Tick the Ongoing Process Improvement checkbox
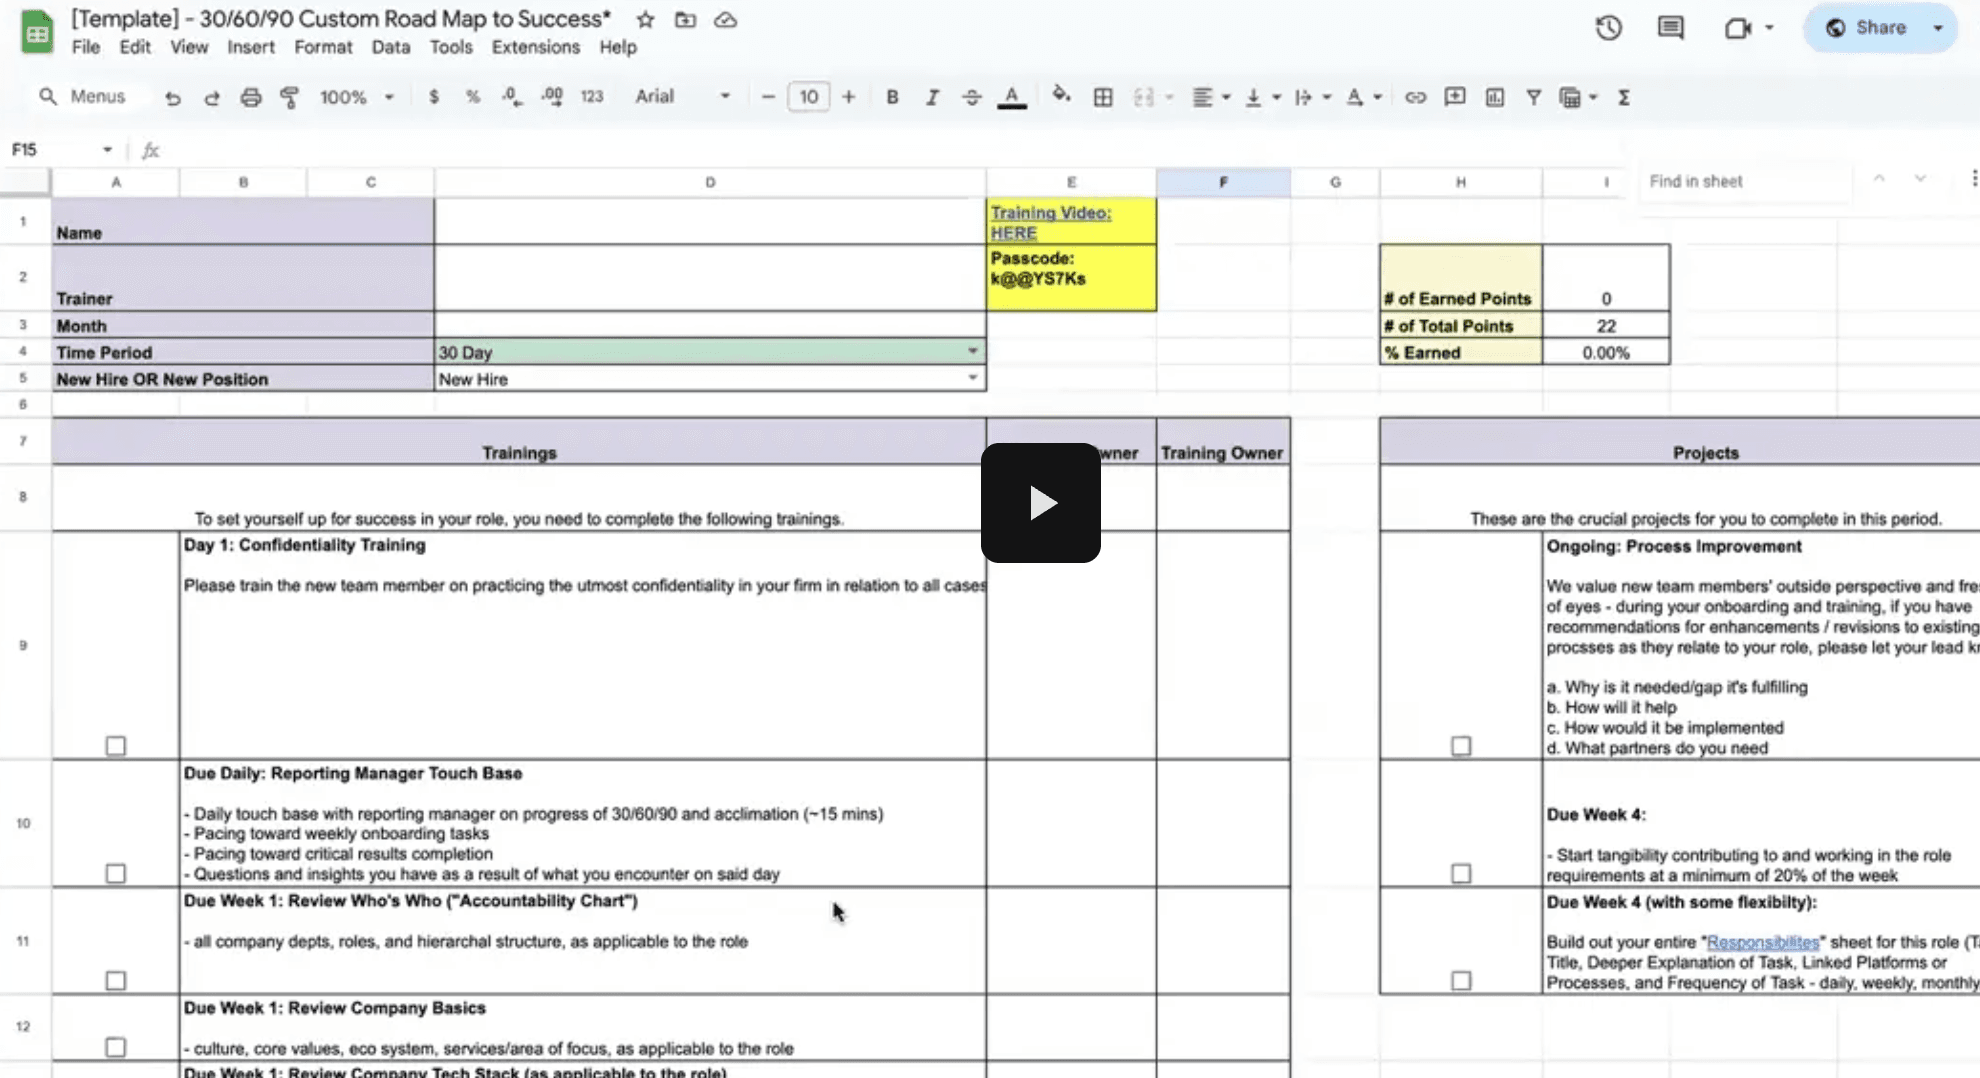This screenshot has height=1078, width=1980. pyautogui.click(x=1461, y=746)
